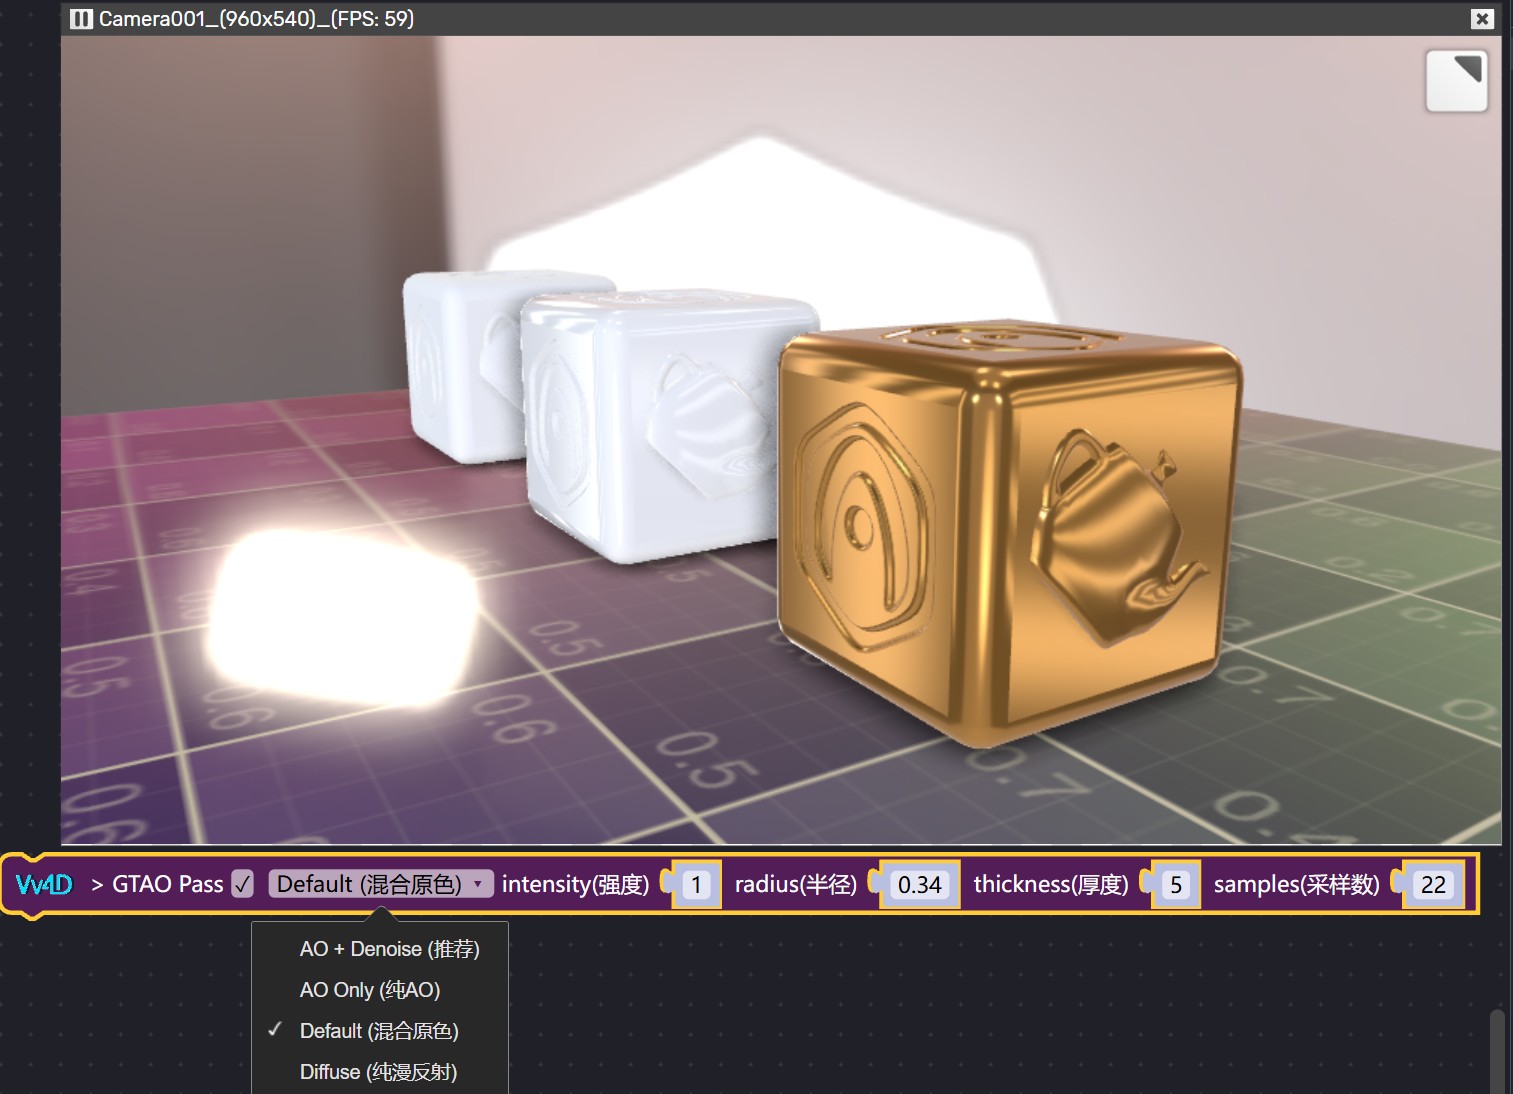Click the radius(半径) value 0.34
The image size is (1513, 1094).
(x=919, y=885)
